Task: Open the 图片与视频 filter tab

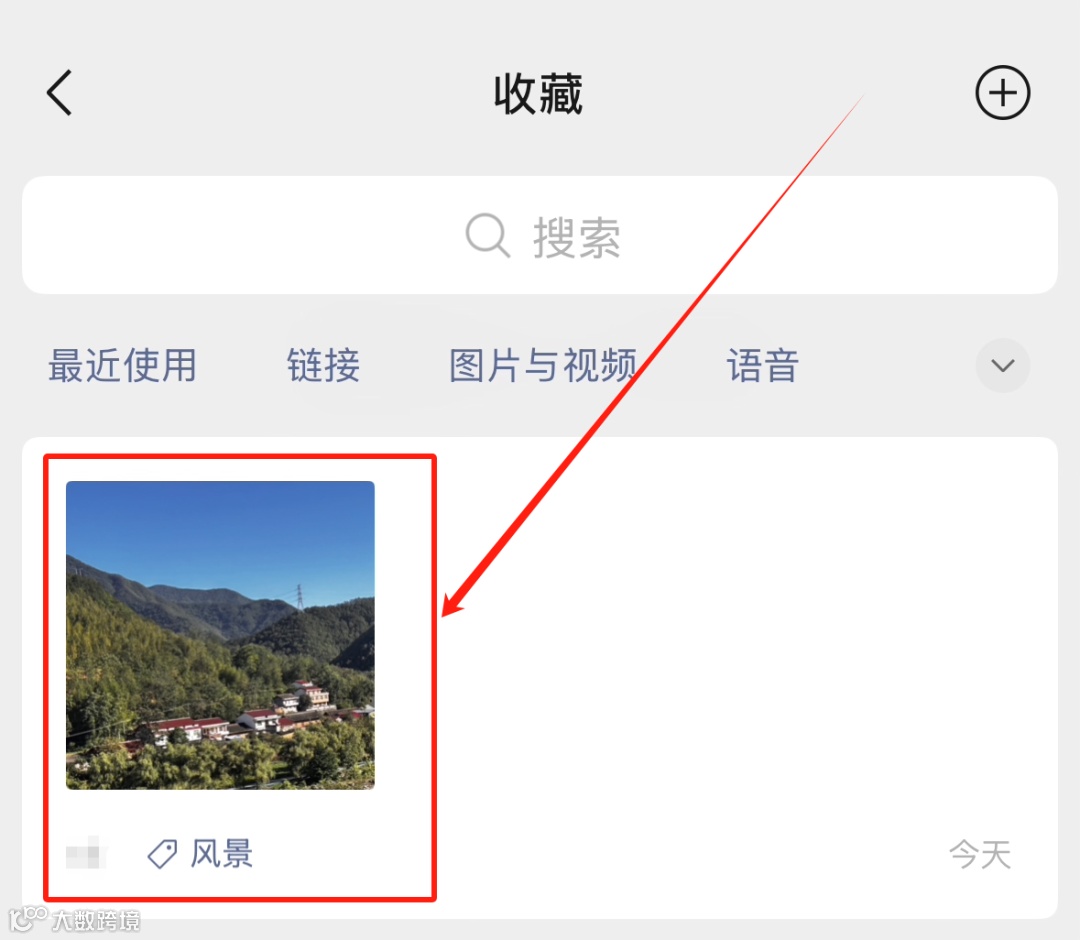Action: tap(543, 366)
